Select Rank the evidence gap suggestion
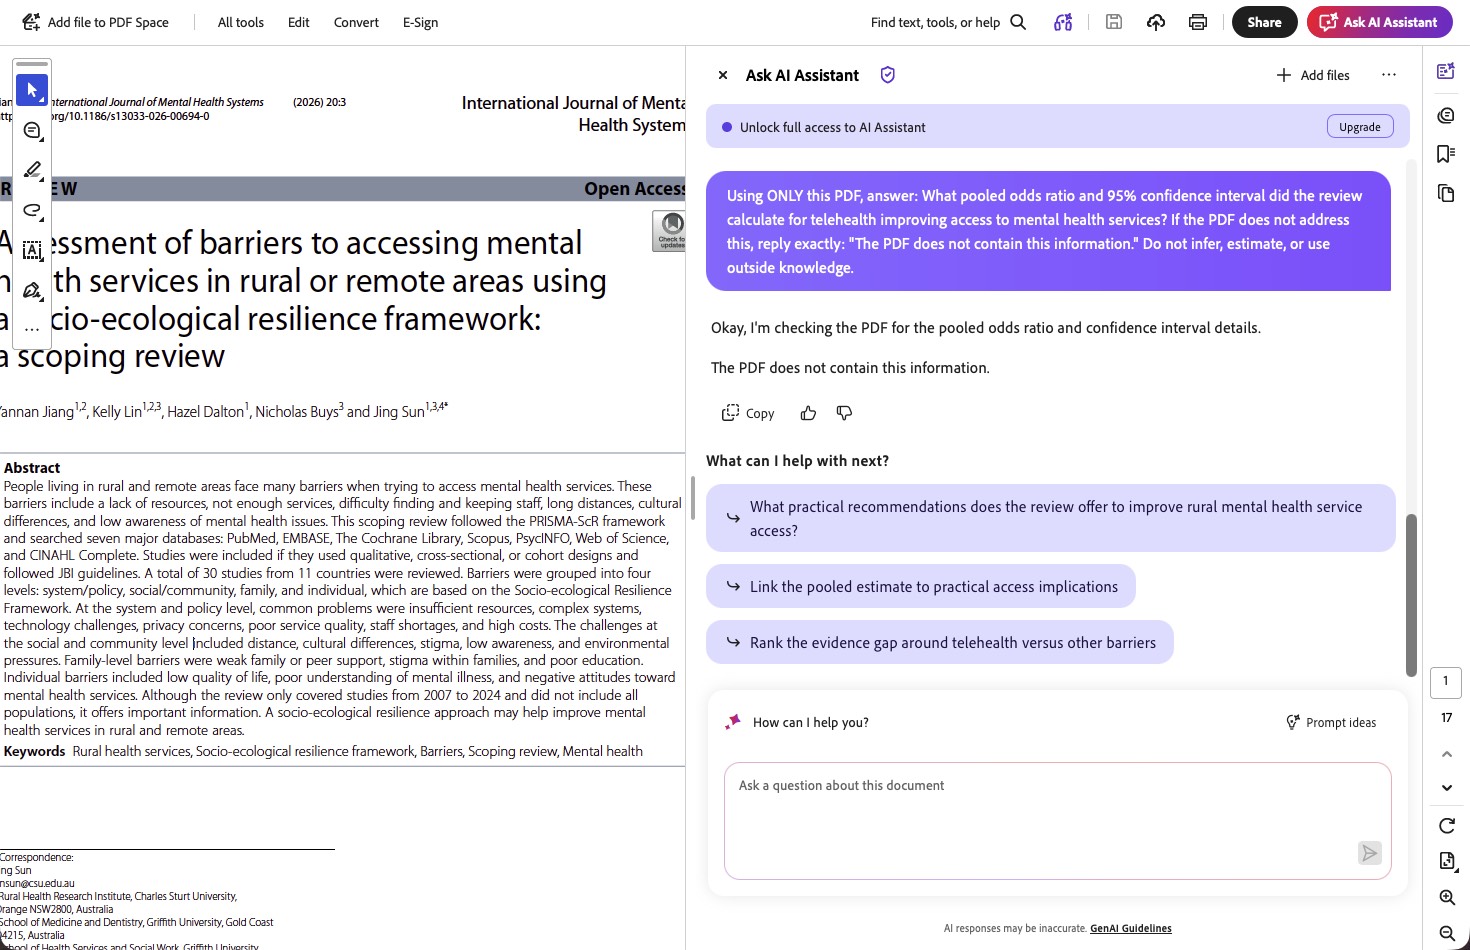Screen dimensions: 1470x950 coord(940,642)
